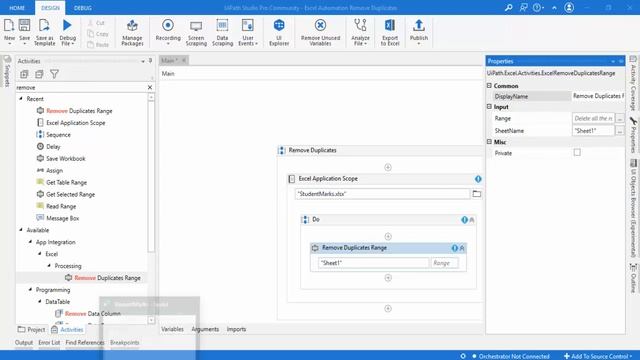
Task: Launch UI Explorer
Action: click(279, 31)
